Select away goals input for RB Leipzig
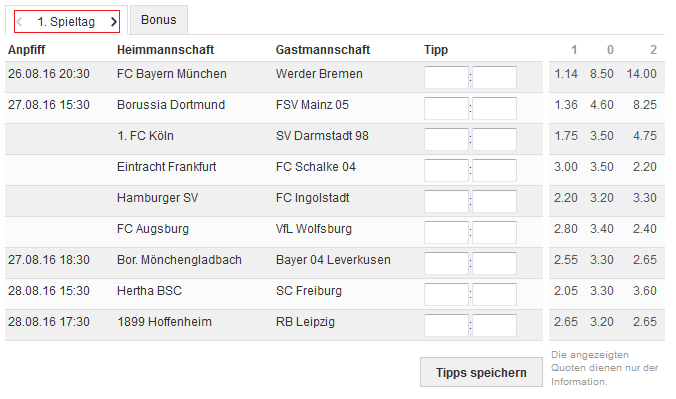 [x=494, y=326]
